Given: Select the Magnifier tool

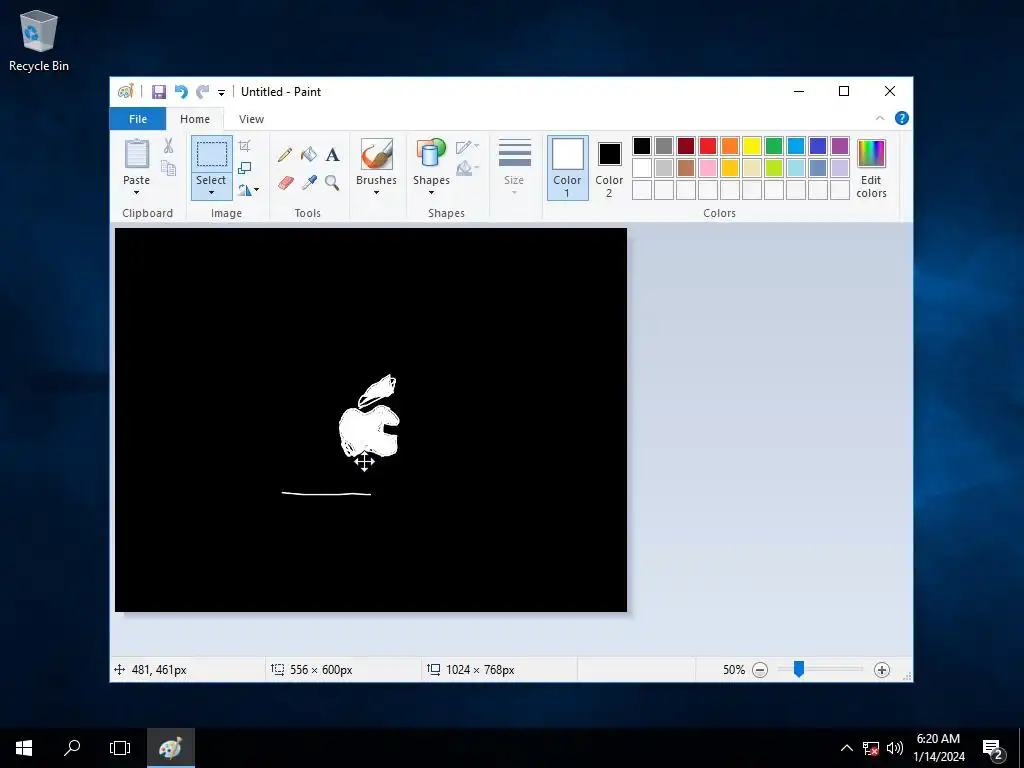Looking at the screenshot, I should pyautogui.click(x=332, y=183).
